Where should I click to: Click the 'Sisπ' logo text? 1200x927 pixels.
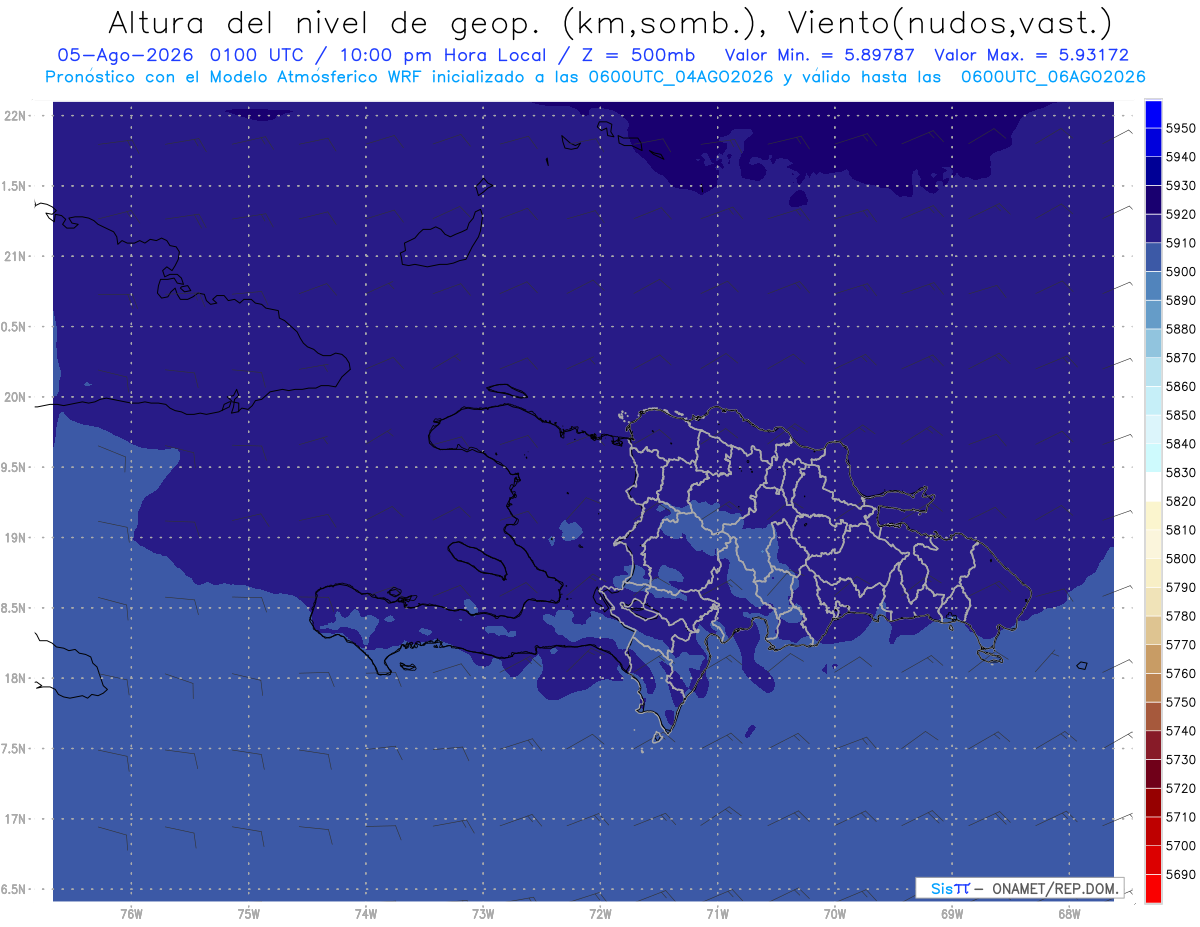(950, 888)
